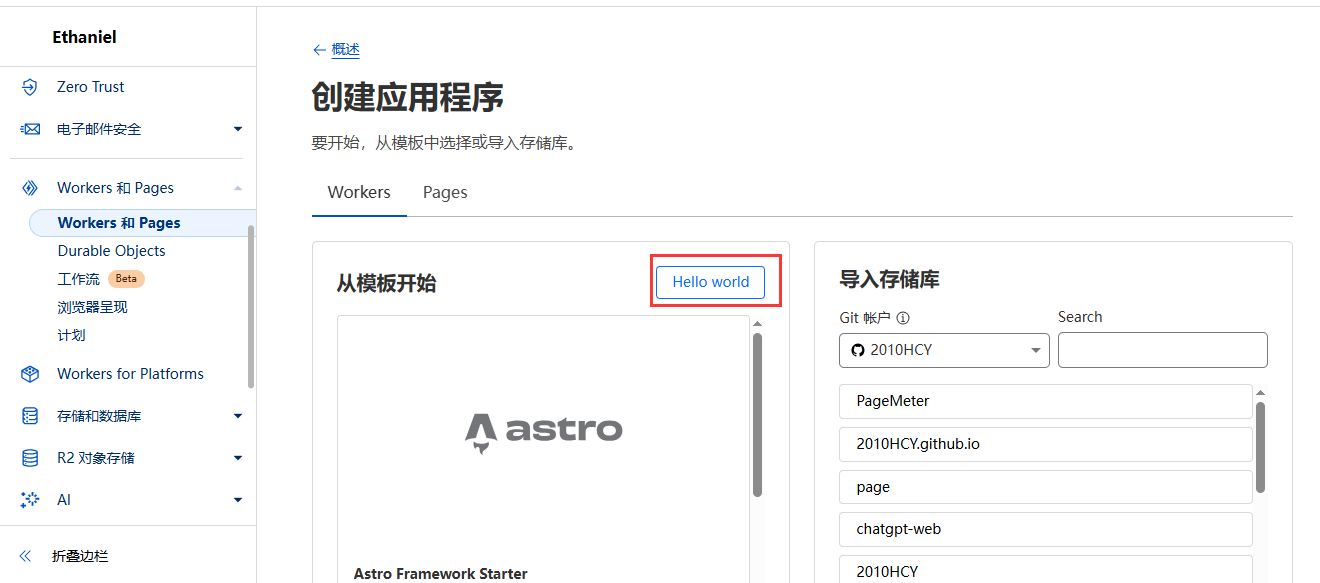Open the Git account 2010HCY dropdown
The image size is (1320, 583).
pos(944,350)
